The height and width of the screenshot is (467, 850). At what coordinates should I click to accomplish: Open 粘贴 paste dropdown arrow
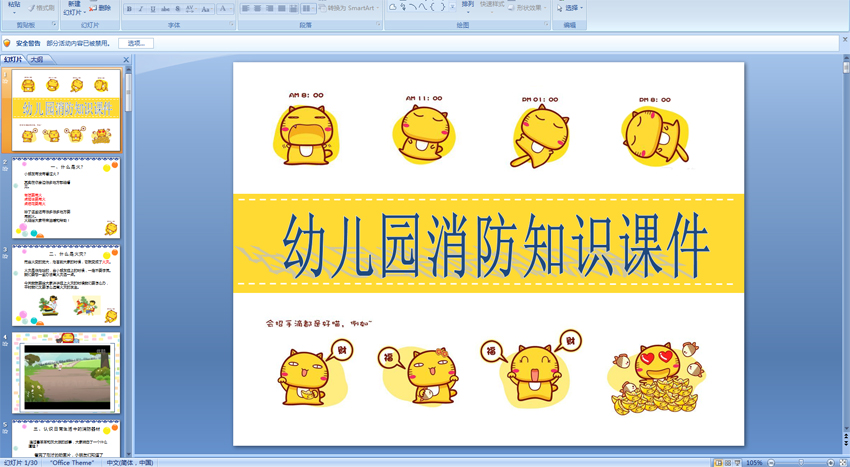[15, 12]
